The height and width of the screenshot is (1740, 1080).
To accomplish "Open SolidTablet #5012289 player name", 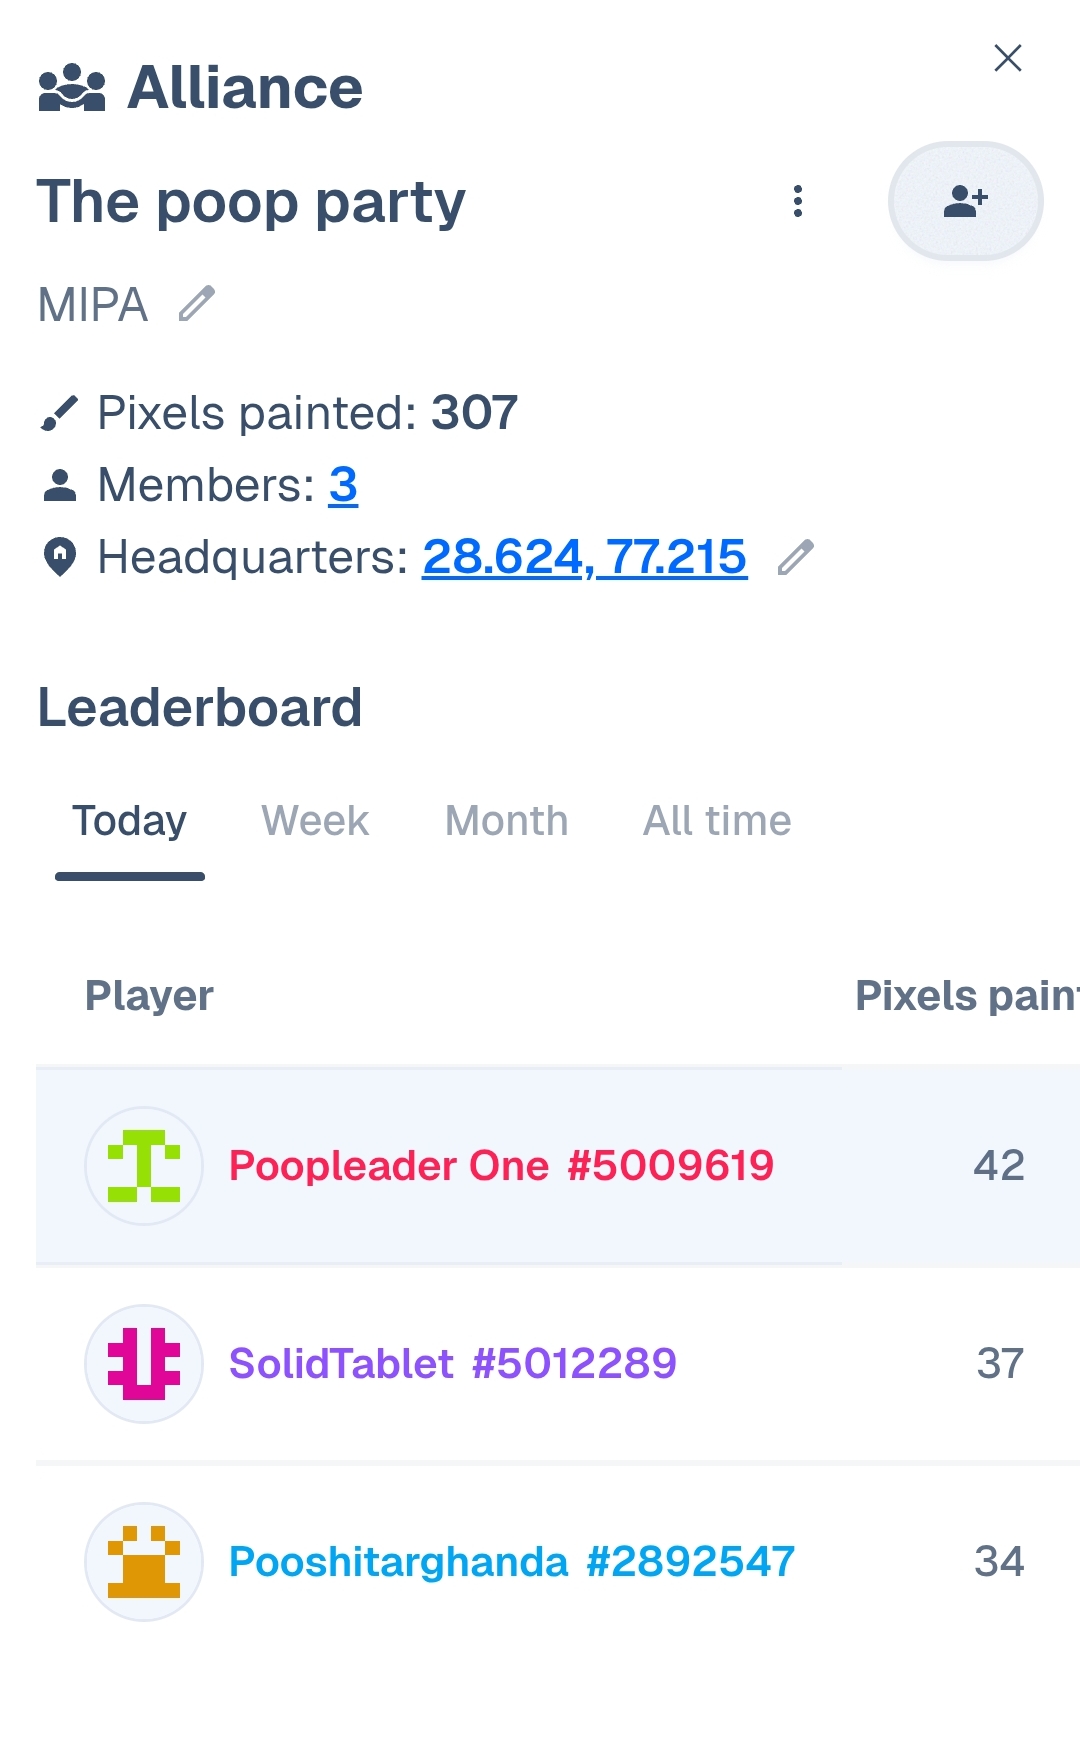I will 453,1364.
